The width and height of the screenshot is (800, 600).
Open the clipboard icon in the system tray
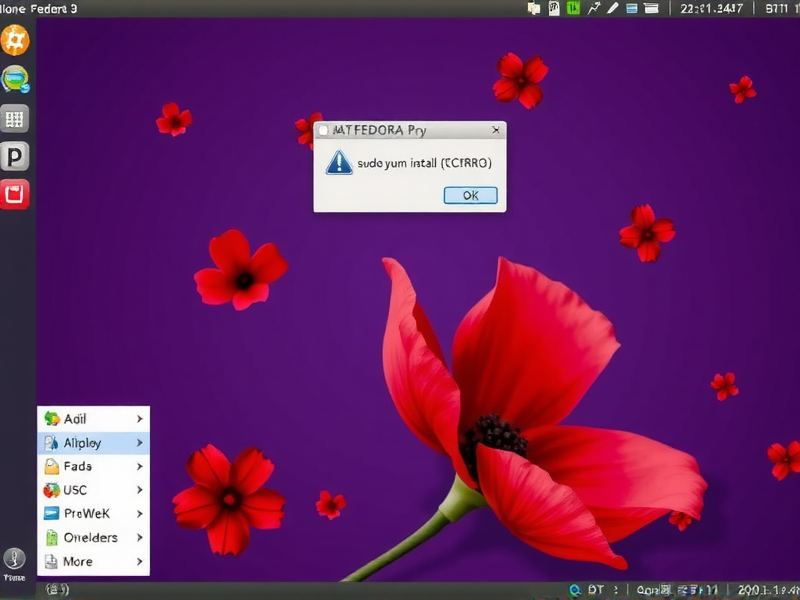(553, 8)
